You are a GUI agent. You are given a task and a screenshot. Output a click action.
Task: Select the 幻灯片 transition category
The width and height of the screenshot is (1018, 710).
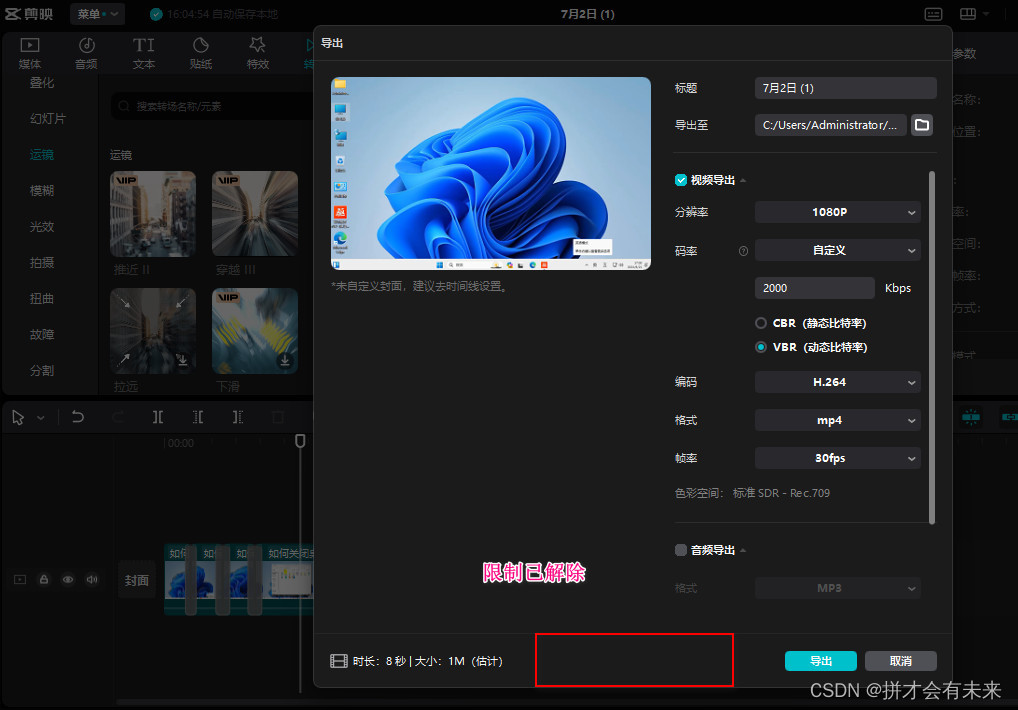47,119
